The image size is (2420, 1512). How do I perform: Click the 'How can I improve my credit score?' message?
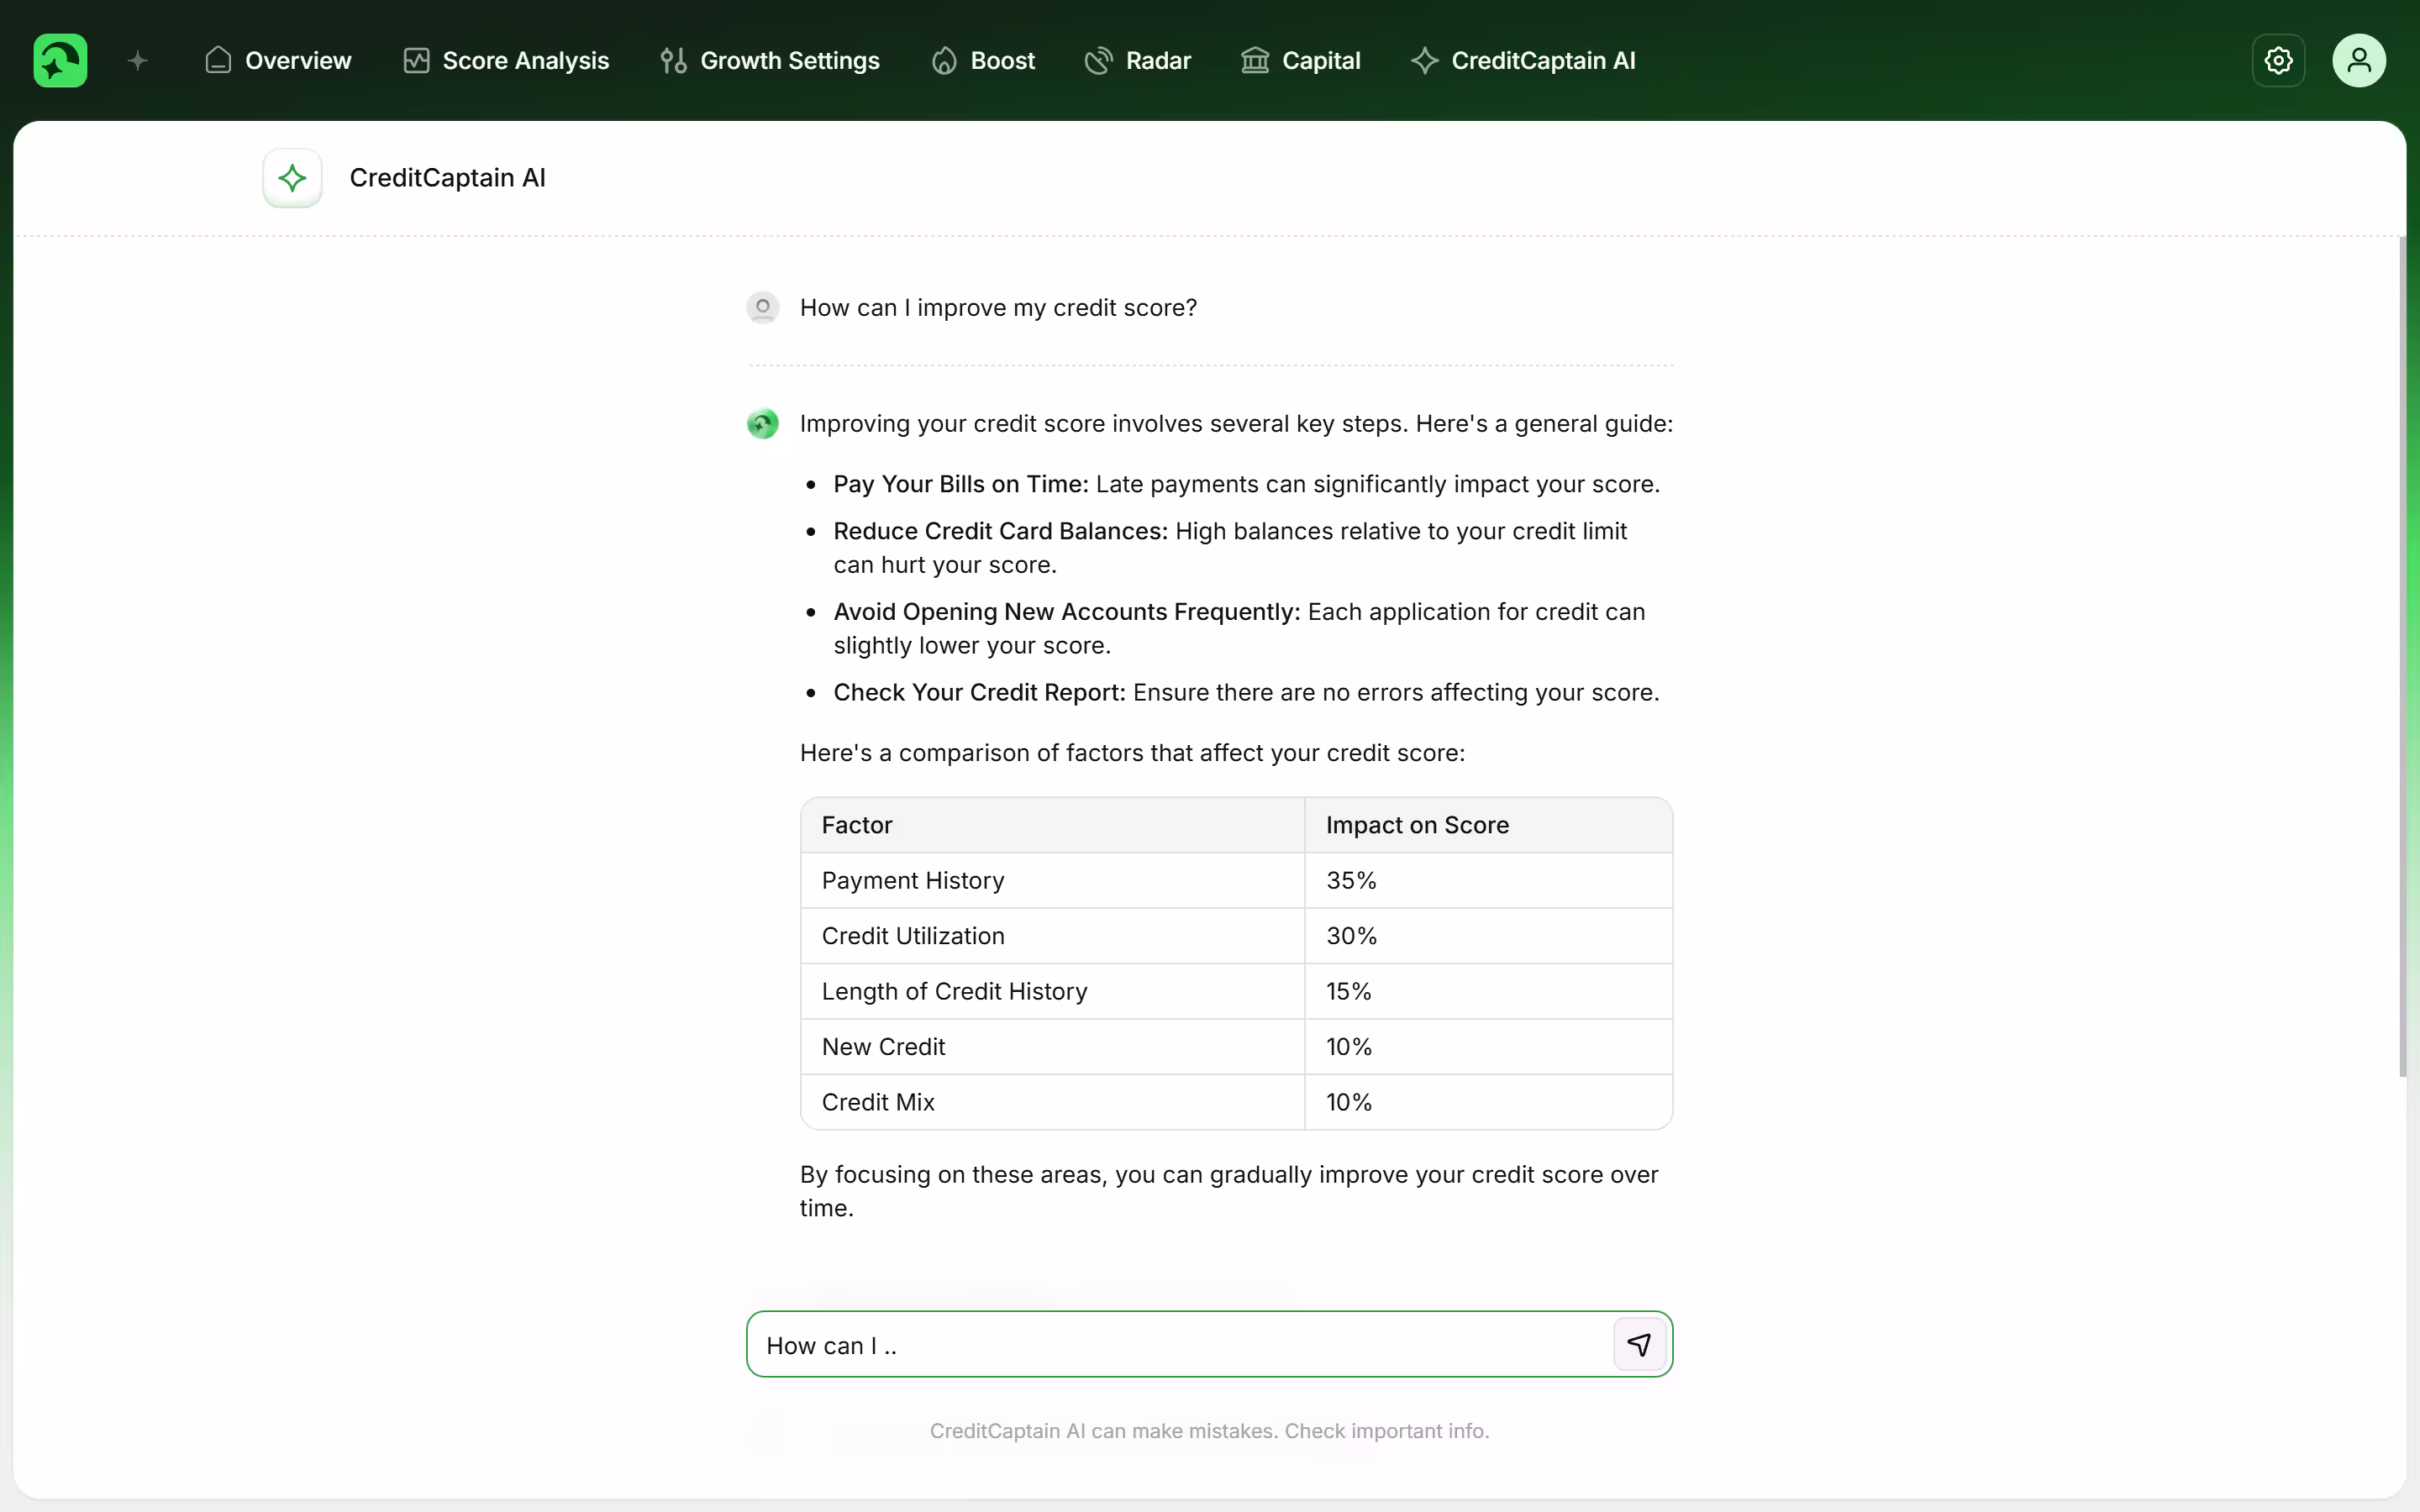pyautogui.click(x=998, y=308)
